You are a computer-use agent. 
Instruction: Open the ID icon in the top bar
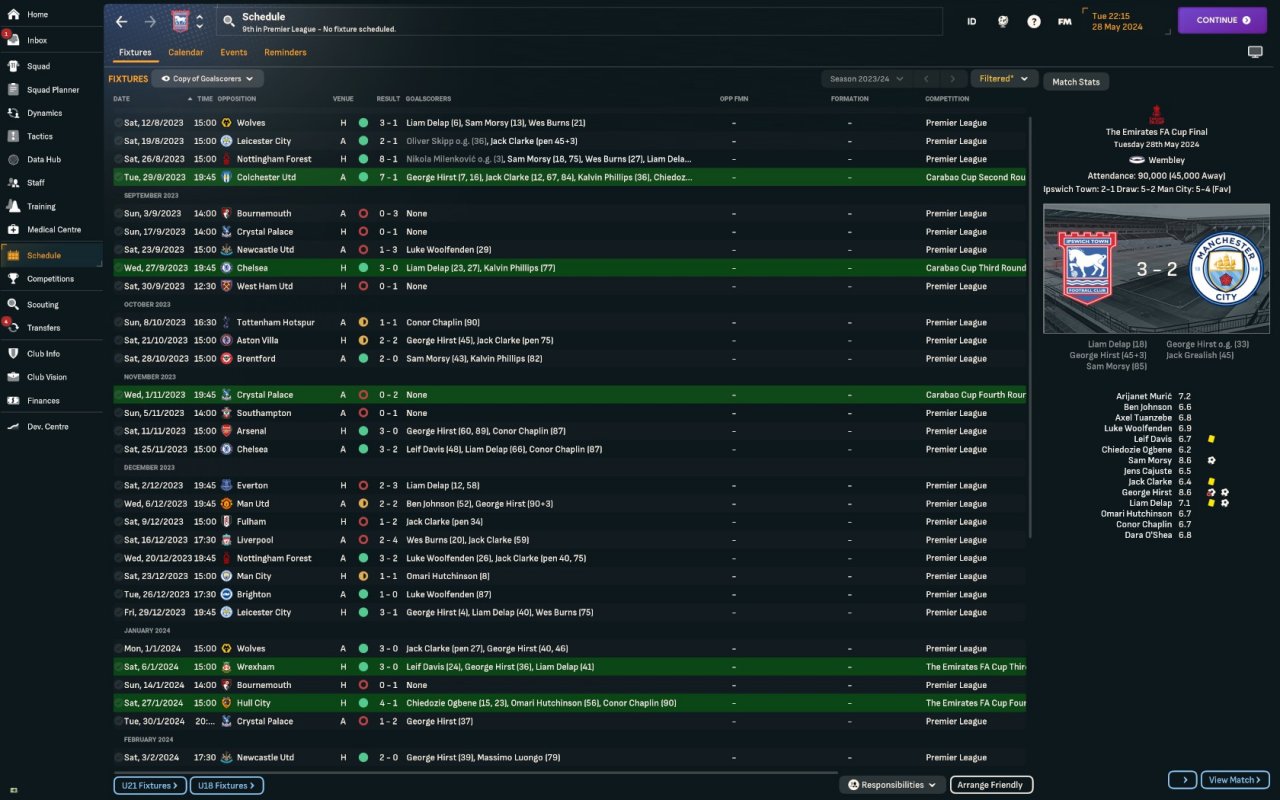click(971, 21)
